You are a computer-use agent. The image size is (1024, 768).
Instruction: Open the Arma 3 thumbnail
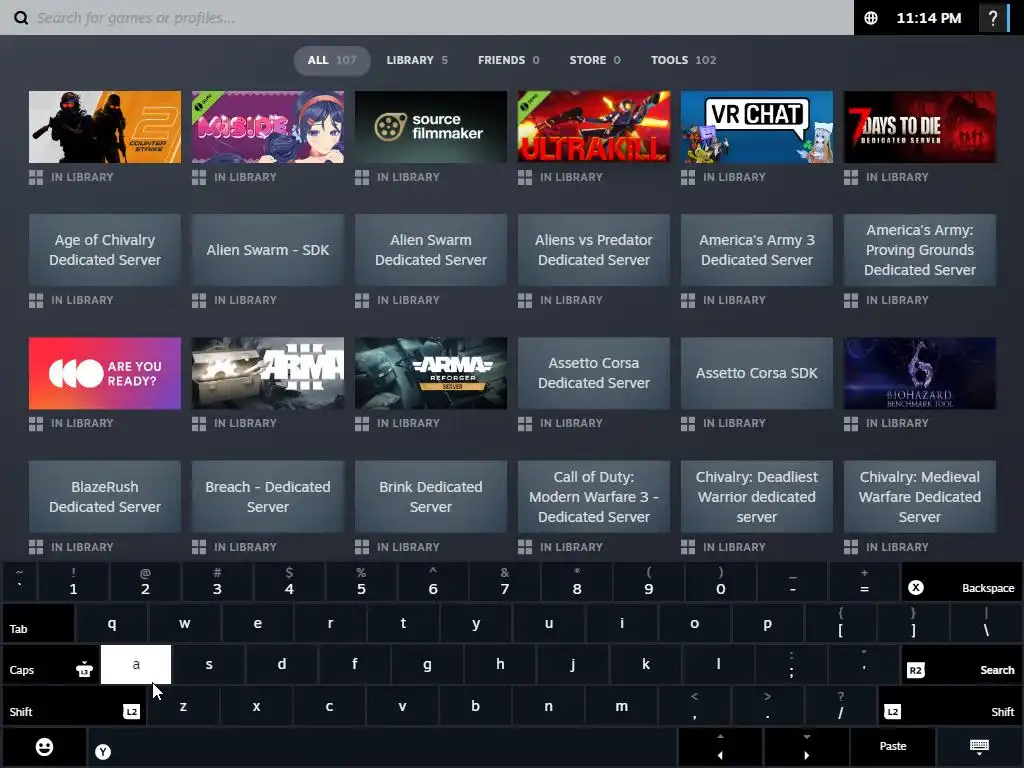268,374
